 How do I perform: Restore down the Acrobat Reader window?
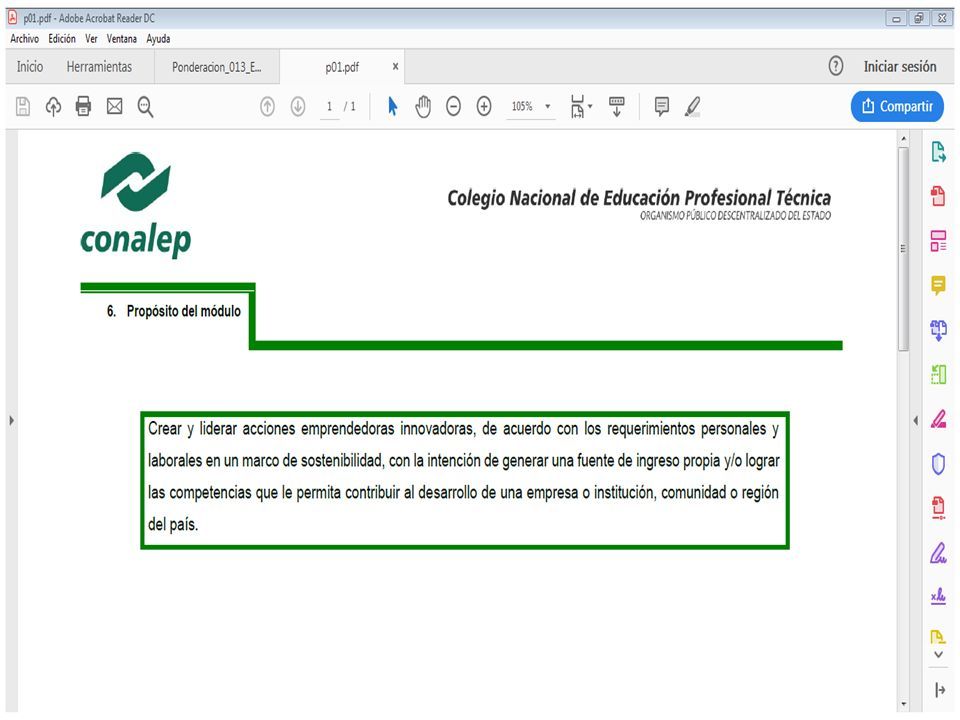[919, 18]
